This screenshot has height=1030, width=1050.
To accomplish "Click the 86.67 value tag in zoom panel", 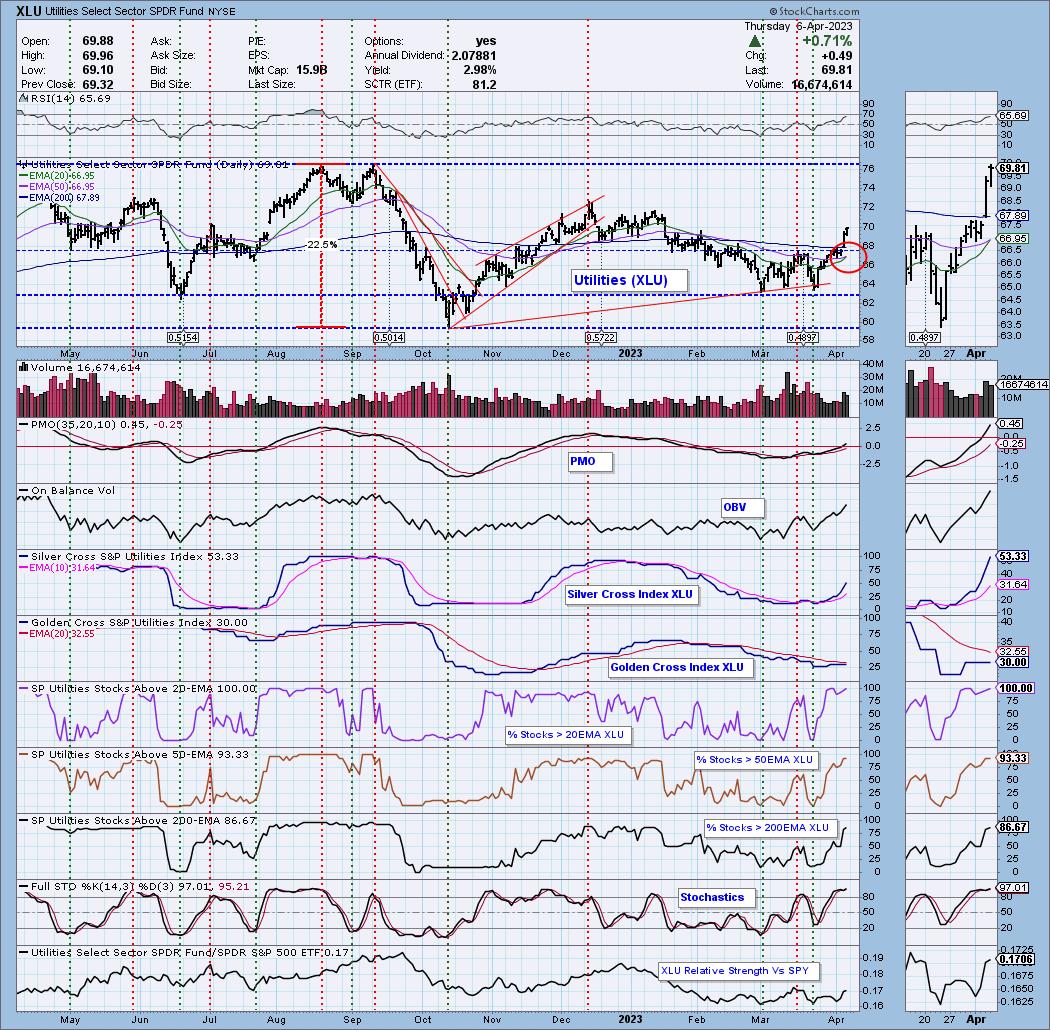I will (x=1012, y=827).
